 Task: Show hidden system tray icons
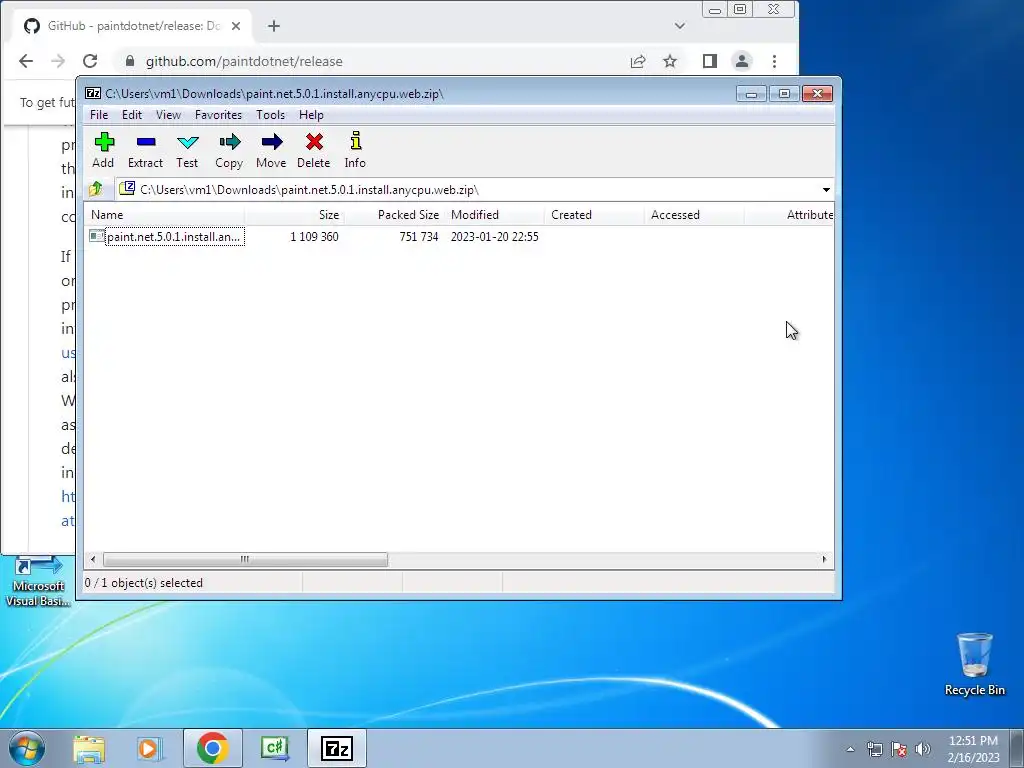(850, 749)
